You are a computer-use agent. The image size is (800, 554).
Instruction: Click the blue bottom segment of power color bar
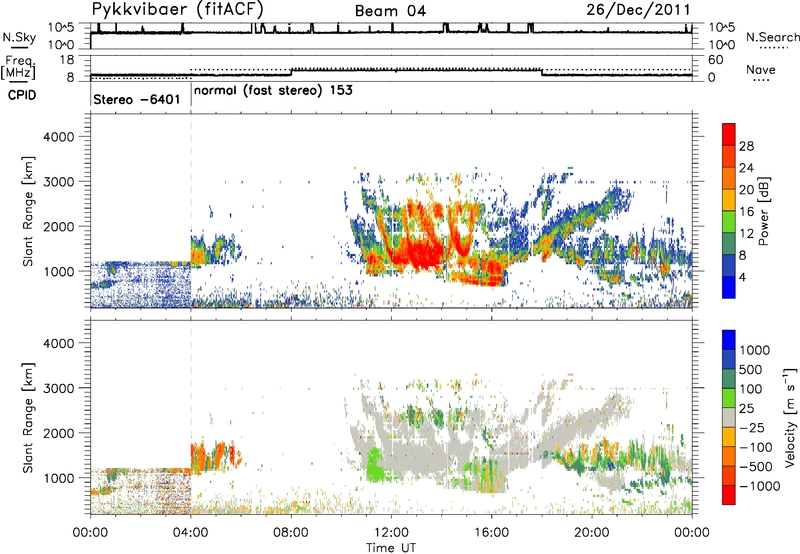[x=729, y=287]
